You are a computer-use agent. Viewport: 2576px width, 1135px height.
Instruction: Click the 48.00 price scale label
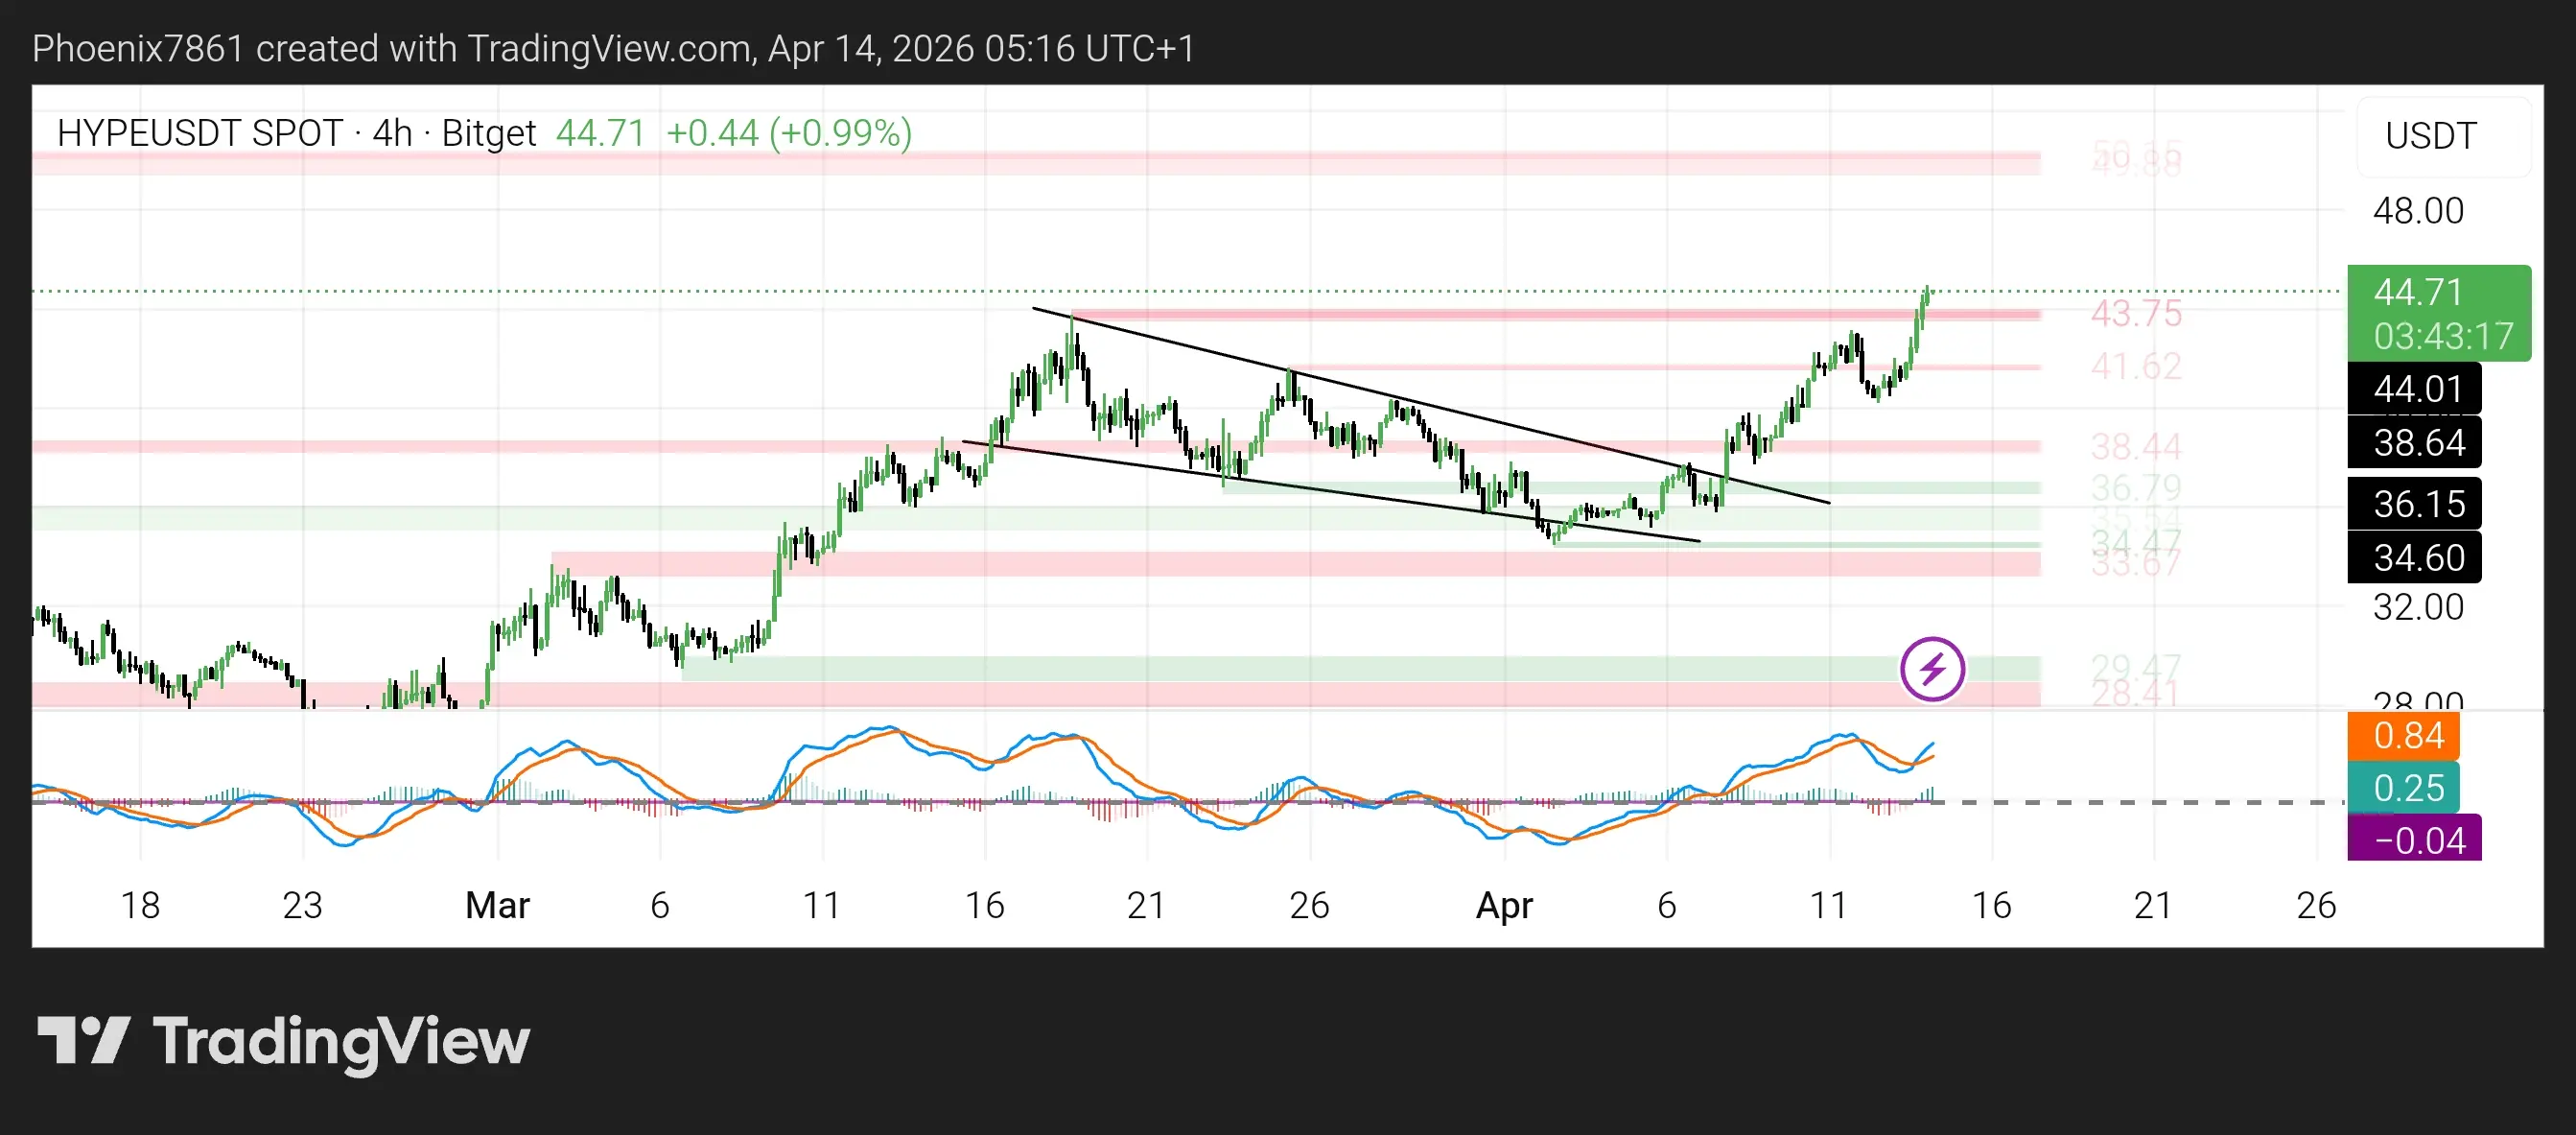pos(2417,211)
